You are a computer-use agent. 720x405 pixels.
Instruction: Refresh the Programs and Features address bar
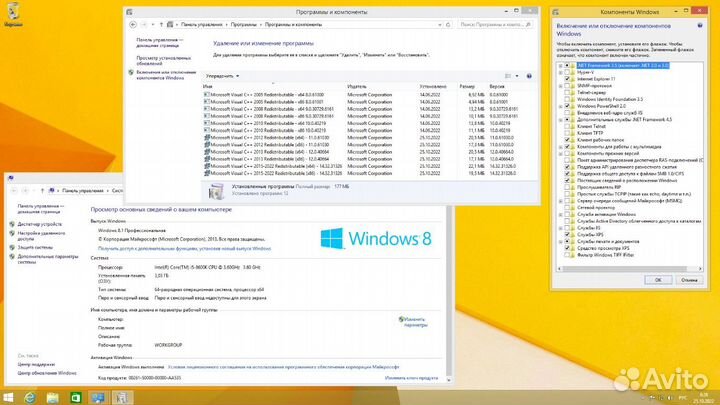pyautogui.click(x=448, y=25)
